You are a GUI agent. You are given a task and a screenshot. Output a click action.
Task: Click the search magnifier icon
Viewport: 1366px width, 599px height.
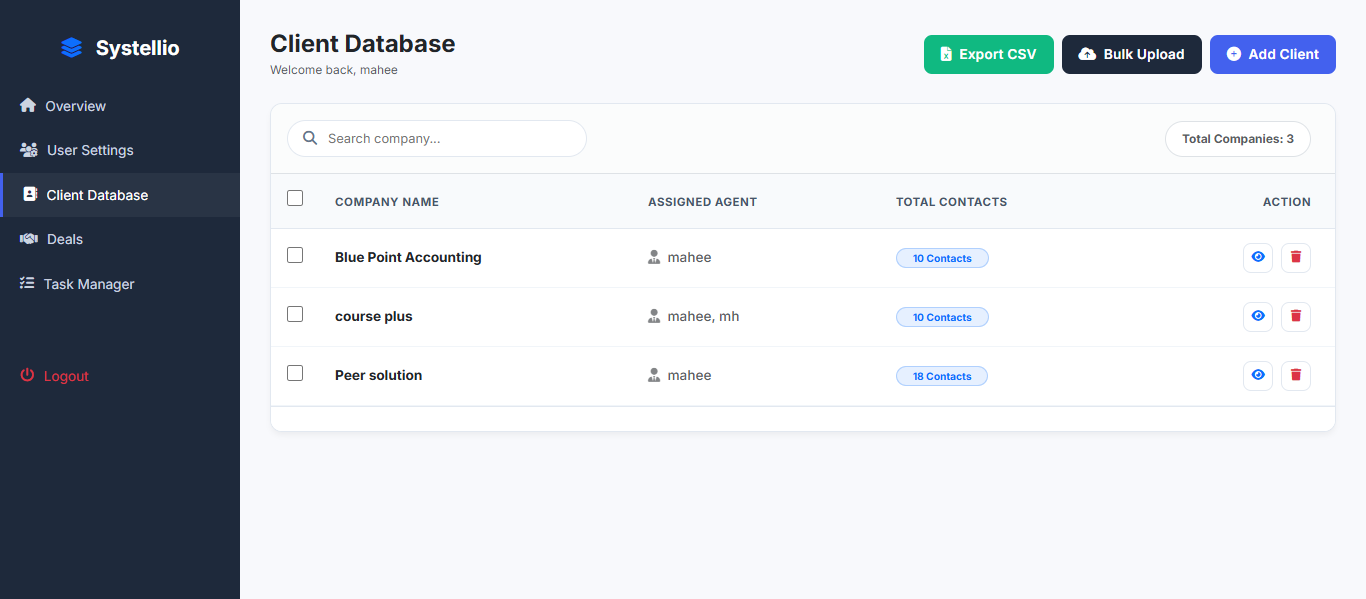pos(310,138)
